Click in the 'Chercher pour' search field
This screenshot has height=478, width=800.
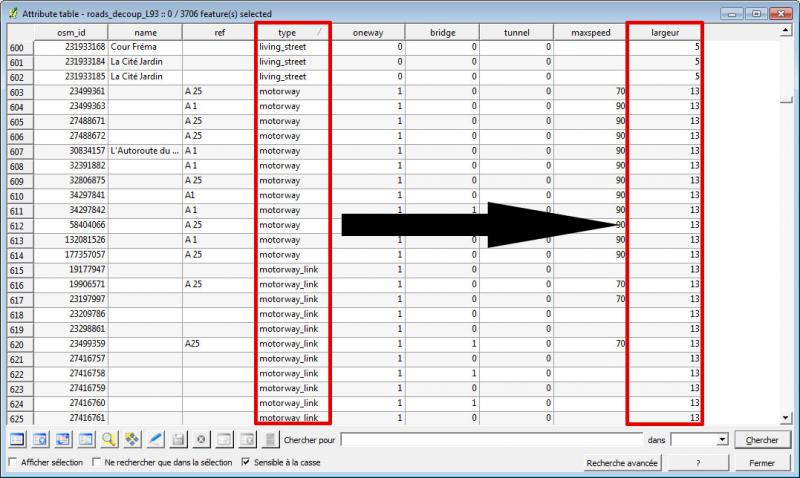(x=490, y=439)
